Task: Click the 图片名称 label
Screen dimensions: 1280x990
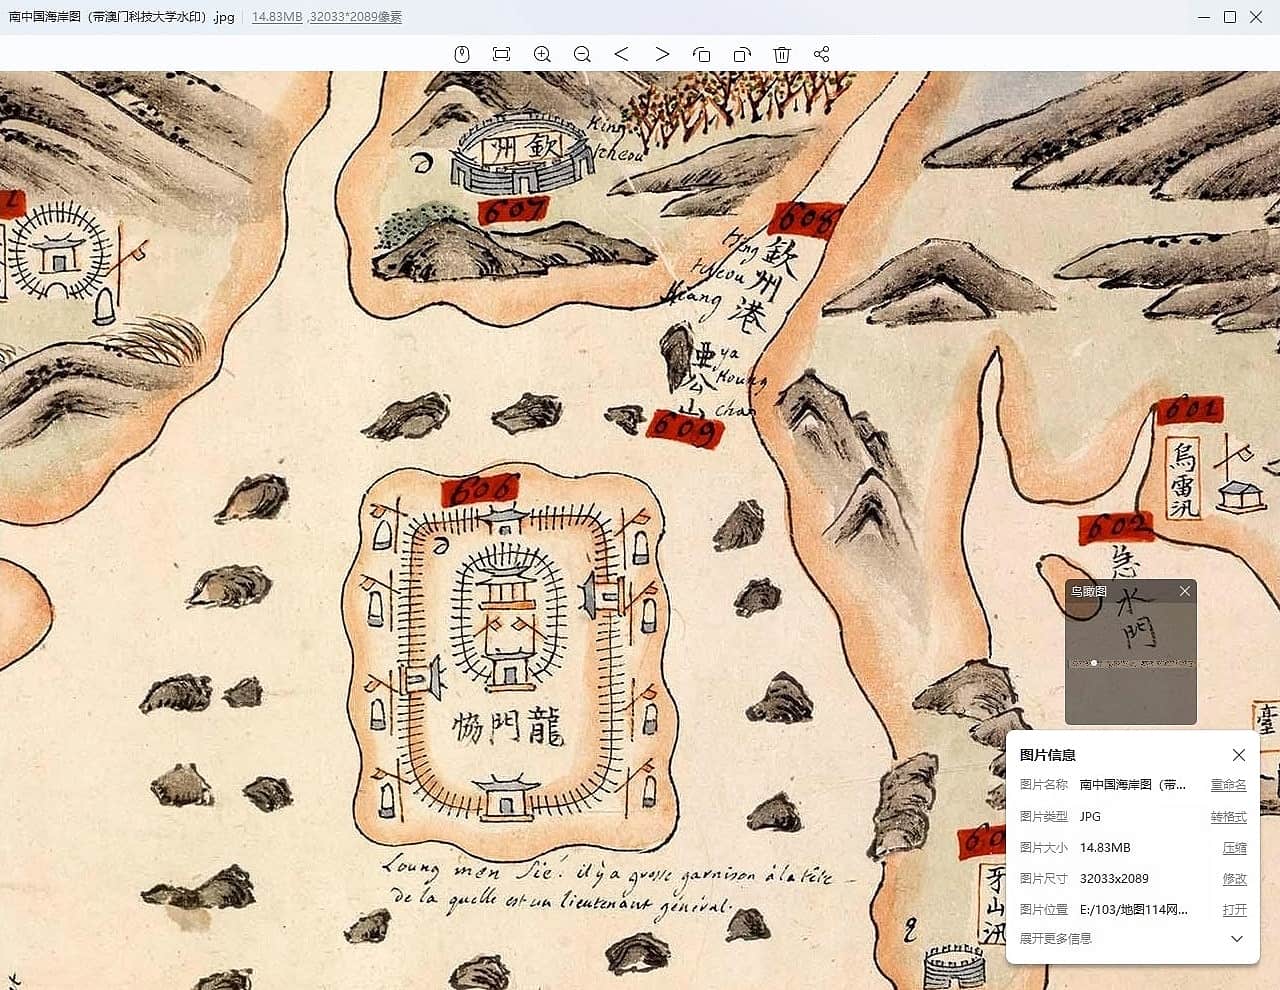Action: coord(1044,785)
